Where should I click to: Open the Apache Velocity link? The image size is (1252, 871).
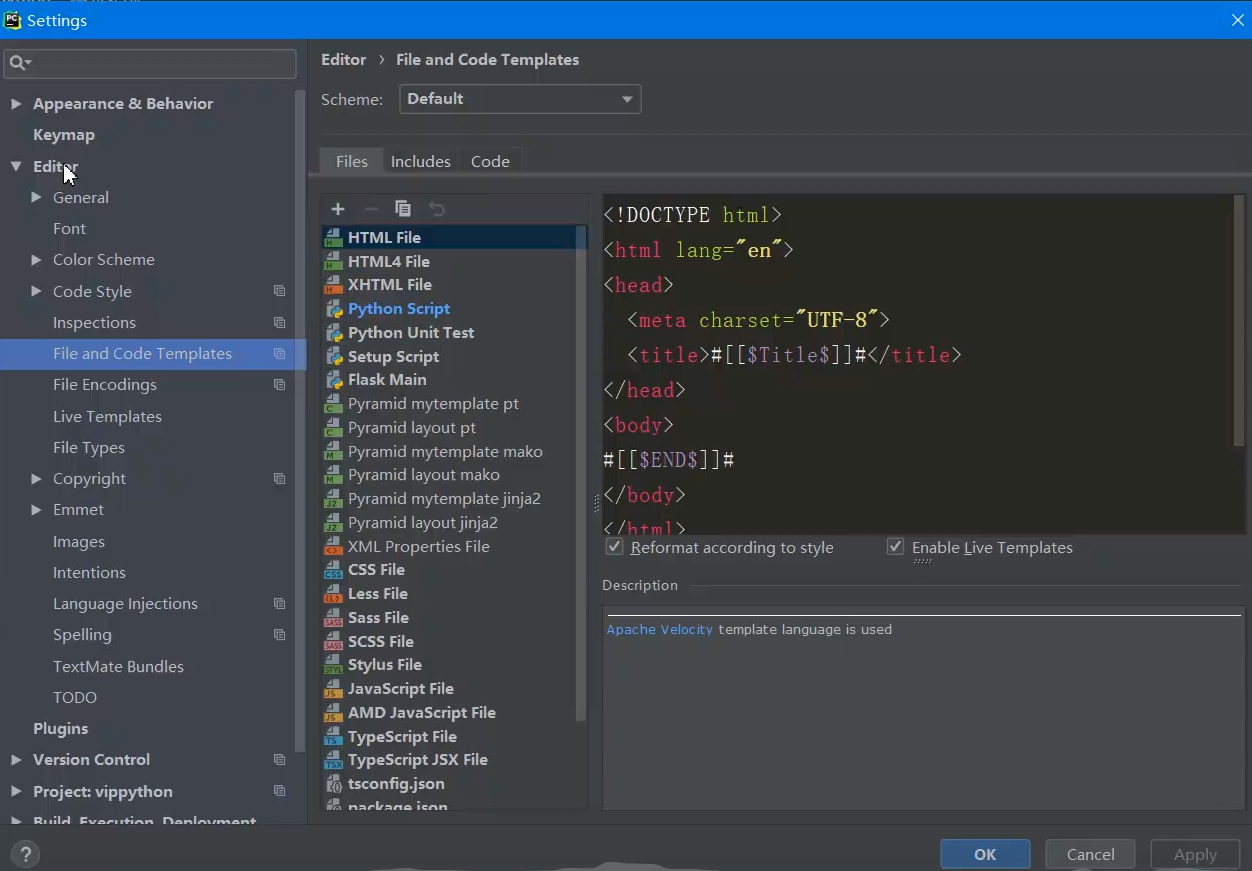pos(659,630)
